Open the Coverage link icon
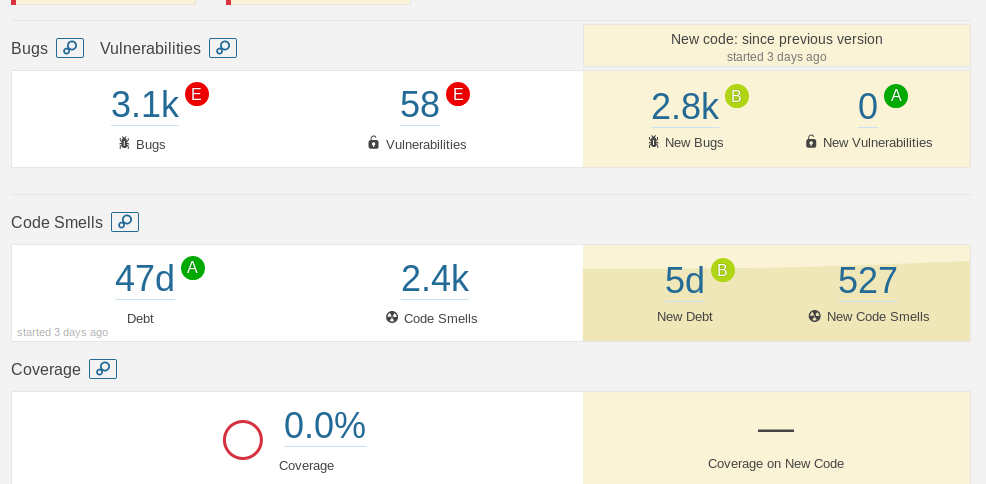Image resolution: width=986 pixels, height=484 pixels. click(102, 368)
